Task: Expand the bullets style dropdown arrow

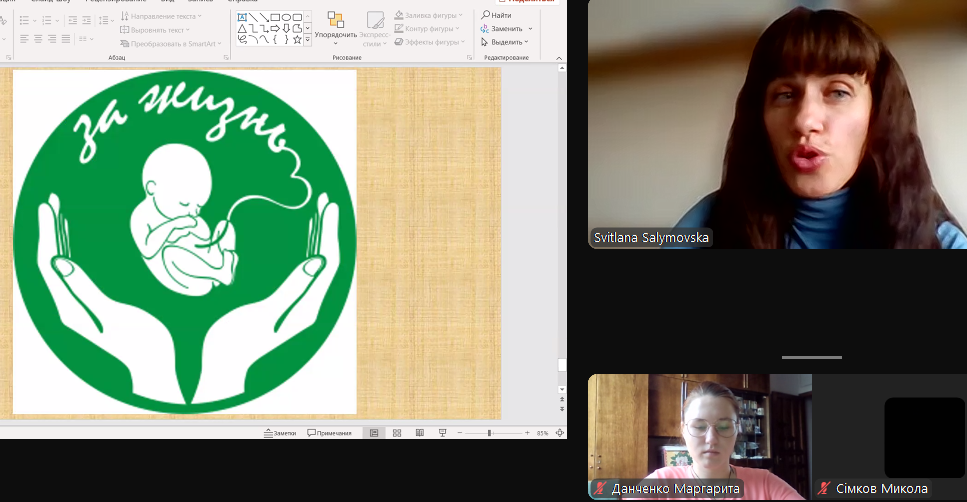Action: point(35,20)
